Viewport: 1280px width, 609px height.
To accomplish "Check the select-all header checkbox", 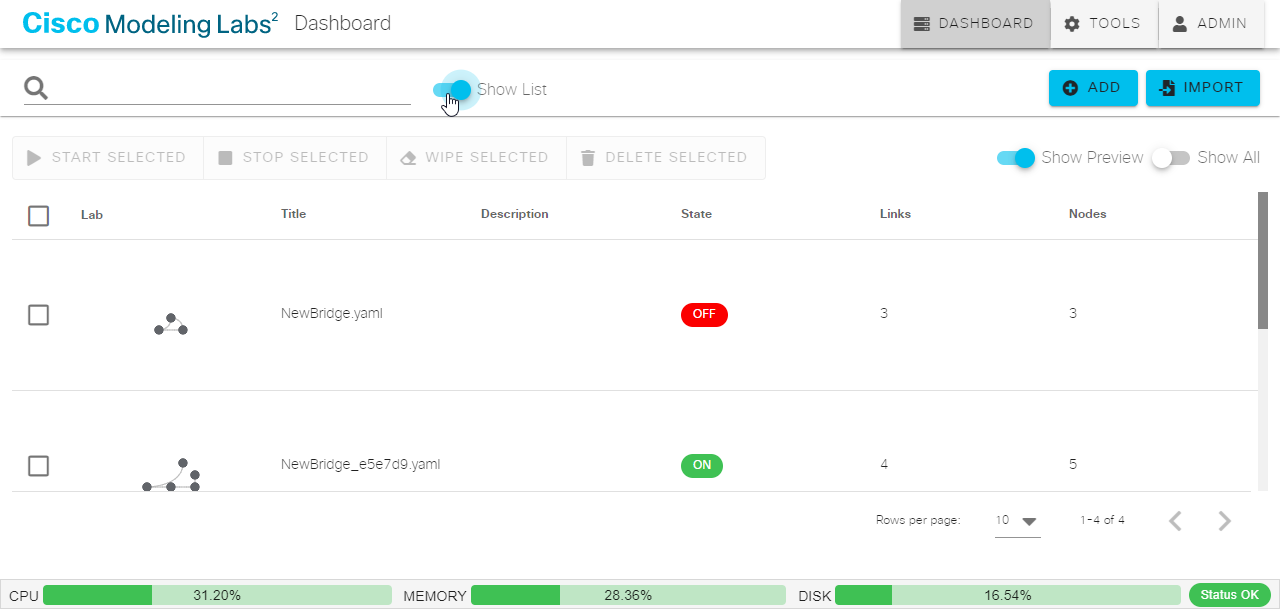I will click(x=38, y=215).
